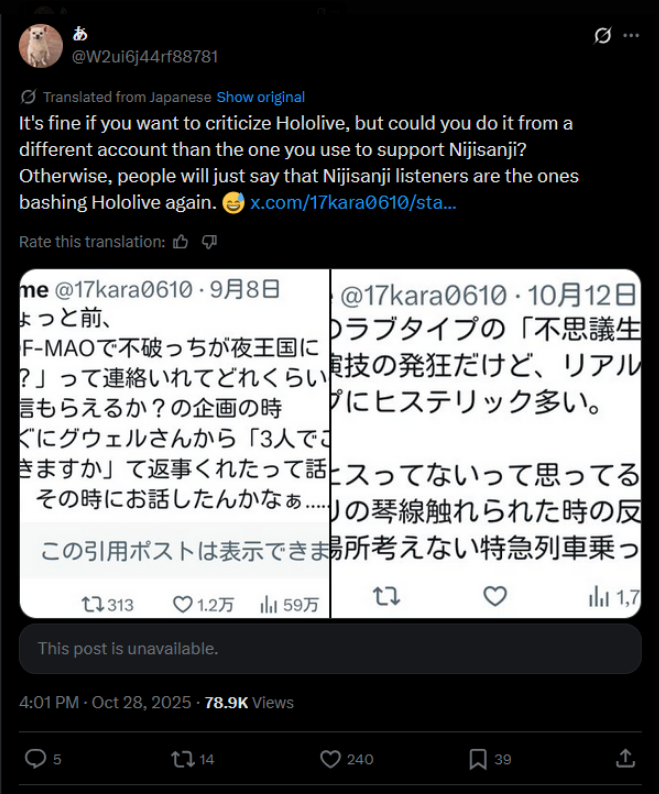Open the share icon on the post
This screenshot has height=794, width=659.
click(x=625, y=759)
